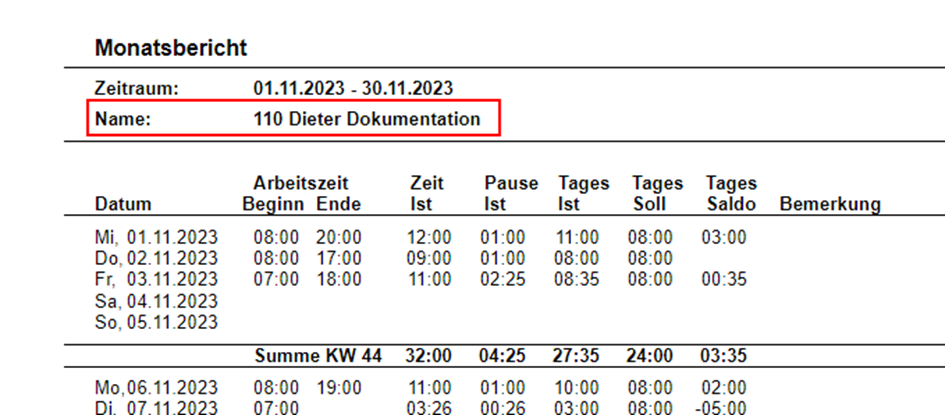Click Tages Ist 10:00 on 06.11.2023
This screenshot has width=945, height=415.
pos(577,387)
